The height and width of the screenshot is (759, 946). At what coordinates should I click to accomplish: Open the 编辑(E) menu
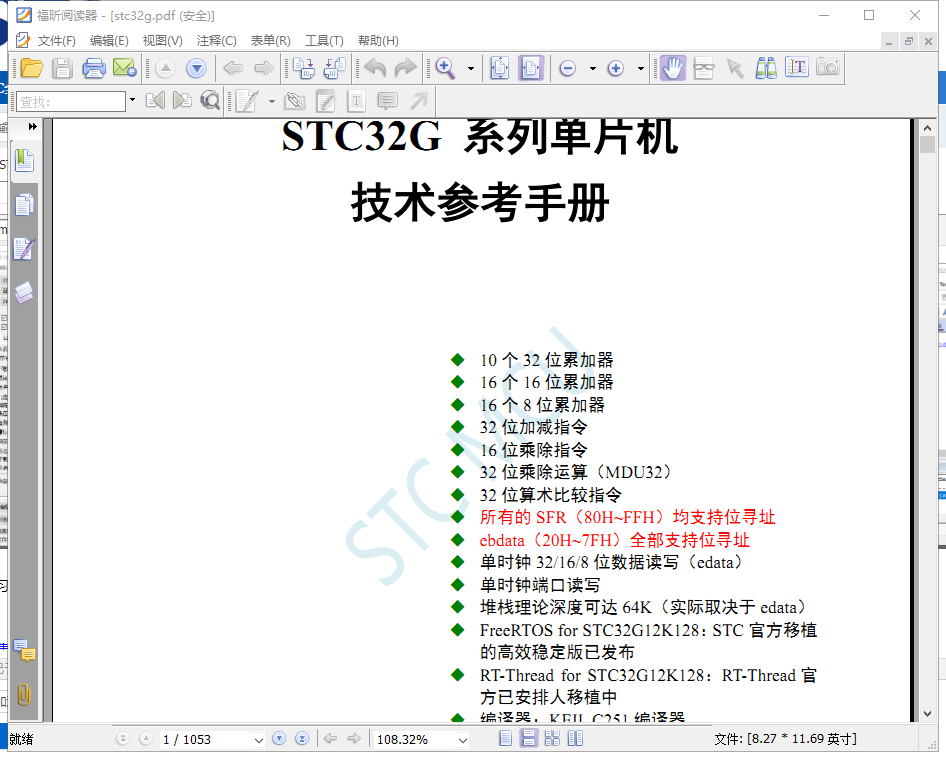(109, 40)
